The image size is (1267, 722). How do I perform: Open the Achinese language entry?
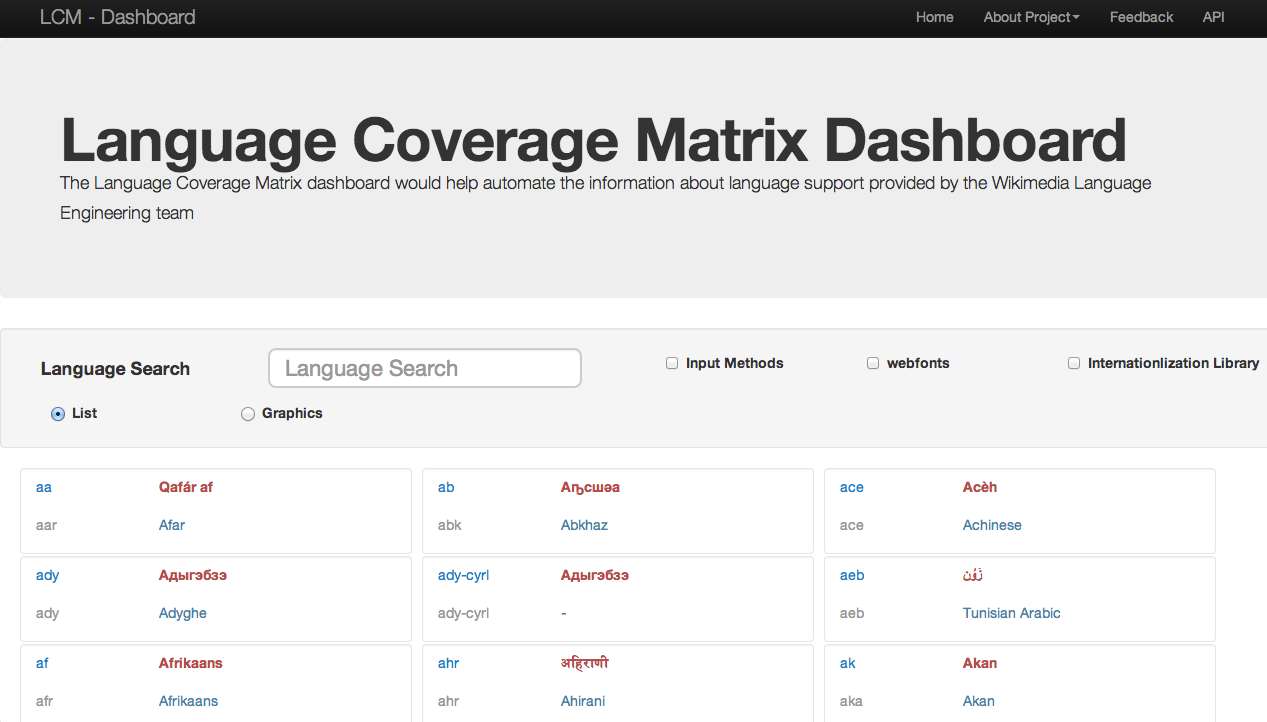pos(992,525)
